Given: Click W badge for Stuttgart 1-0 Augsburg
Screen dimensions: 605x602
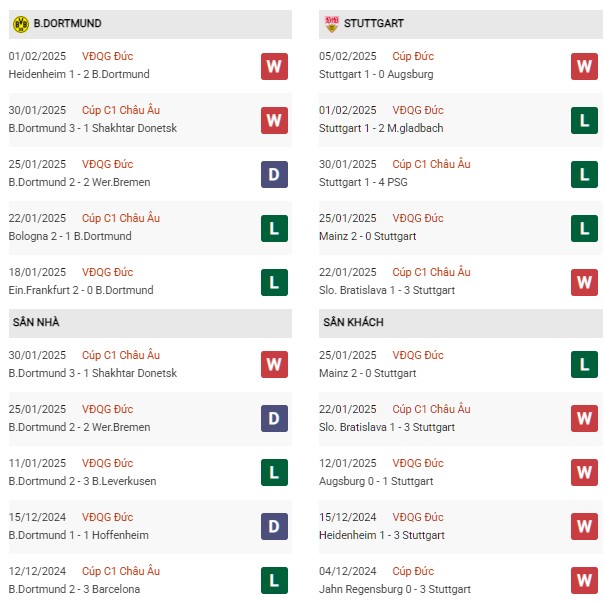Looking at the screenshot, I should click(584, 66).
